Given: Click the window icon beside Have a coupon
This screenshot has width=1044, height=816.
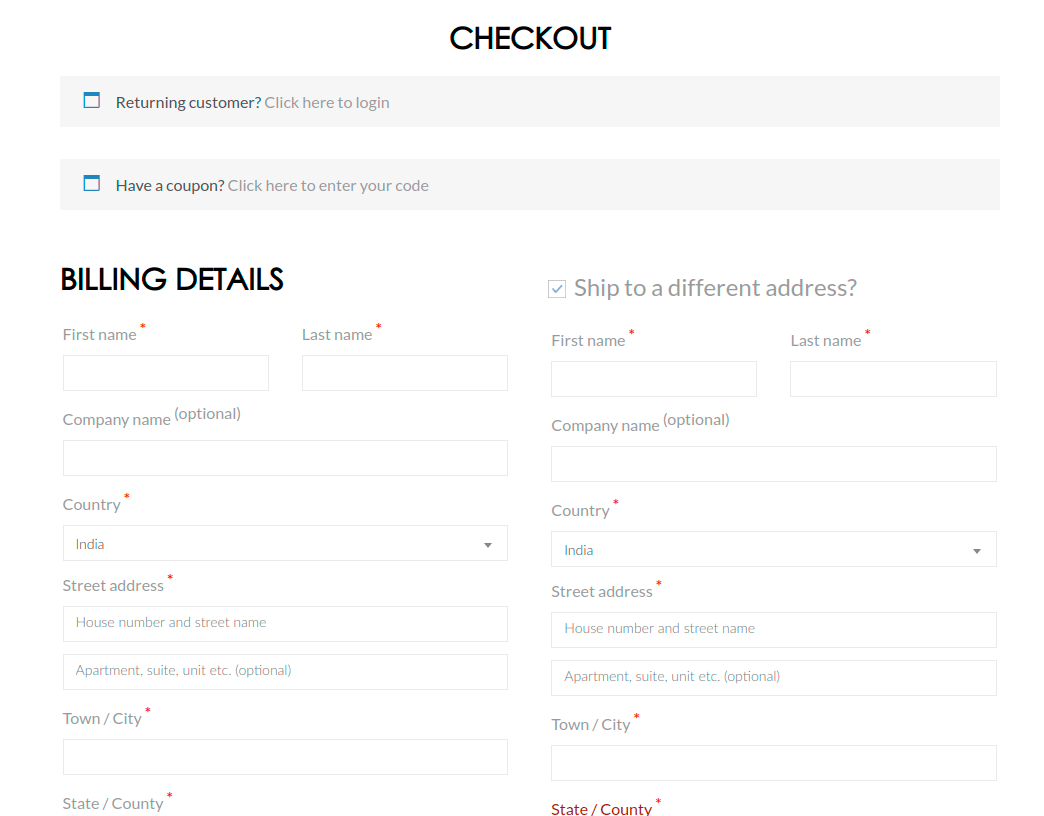Looking at the screenshot, I should [91, 183].
